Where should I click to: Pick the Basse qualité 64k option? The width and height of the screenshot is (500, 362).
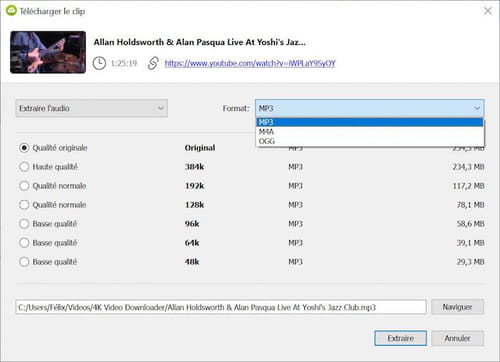[x=24, y=243]
